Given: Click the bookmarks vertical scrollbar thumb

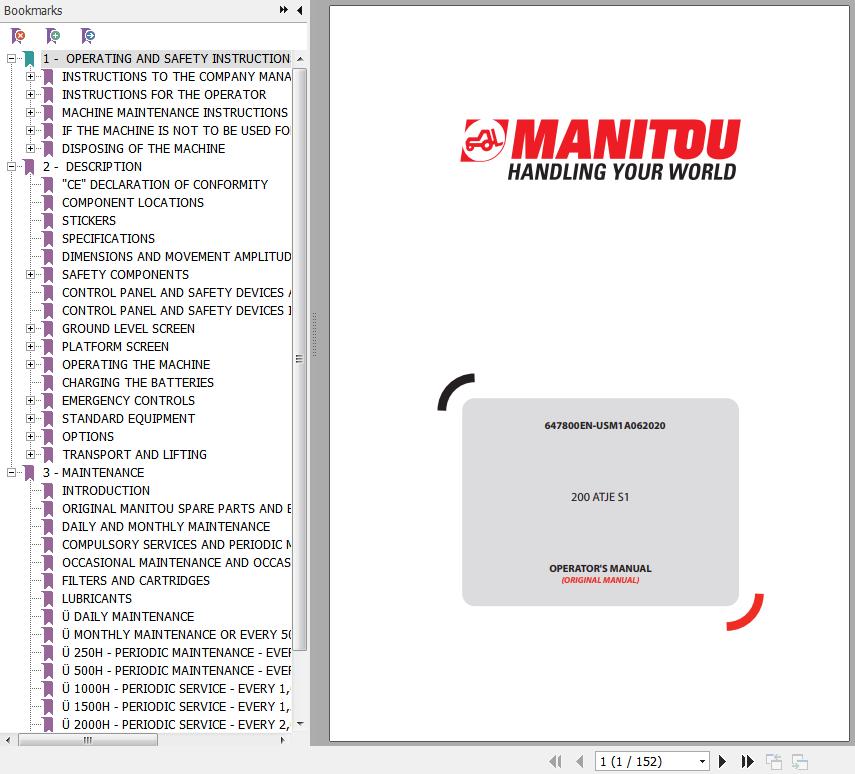Looking at the screenshot, I should (299, 359).
